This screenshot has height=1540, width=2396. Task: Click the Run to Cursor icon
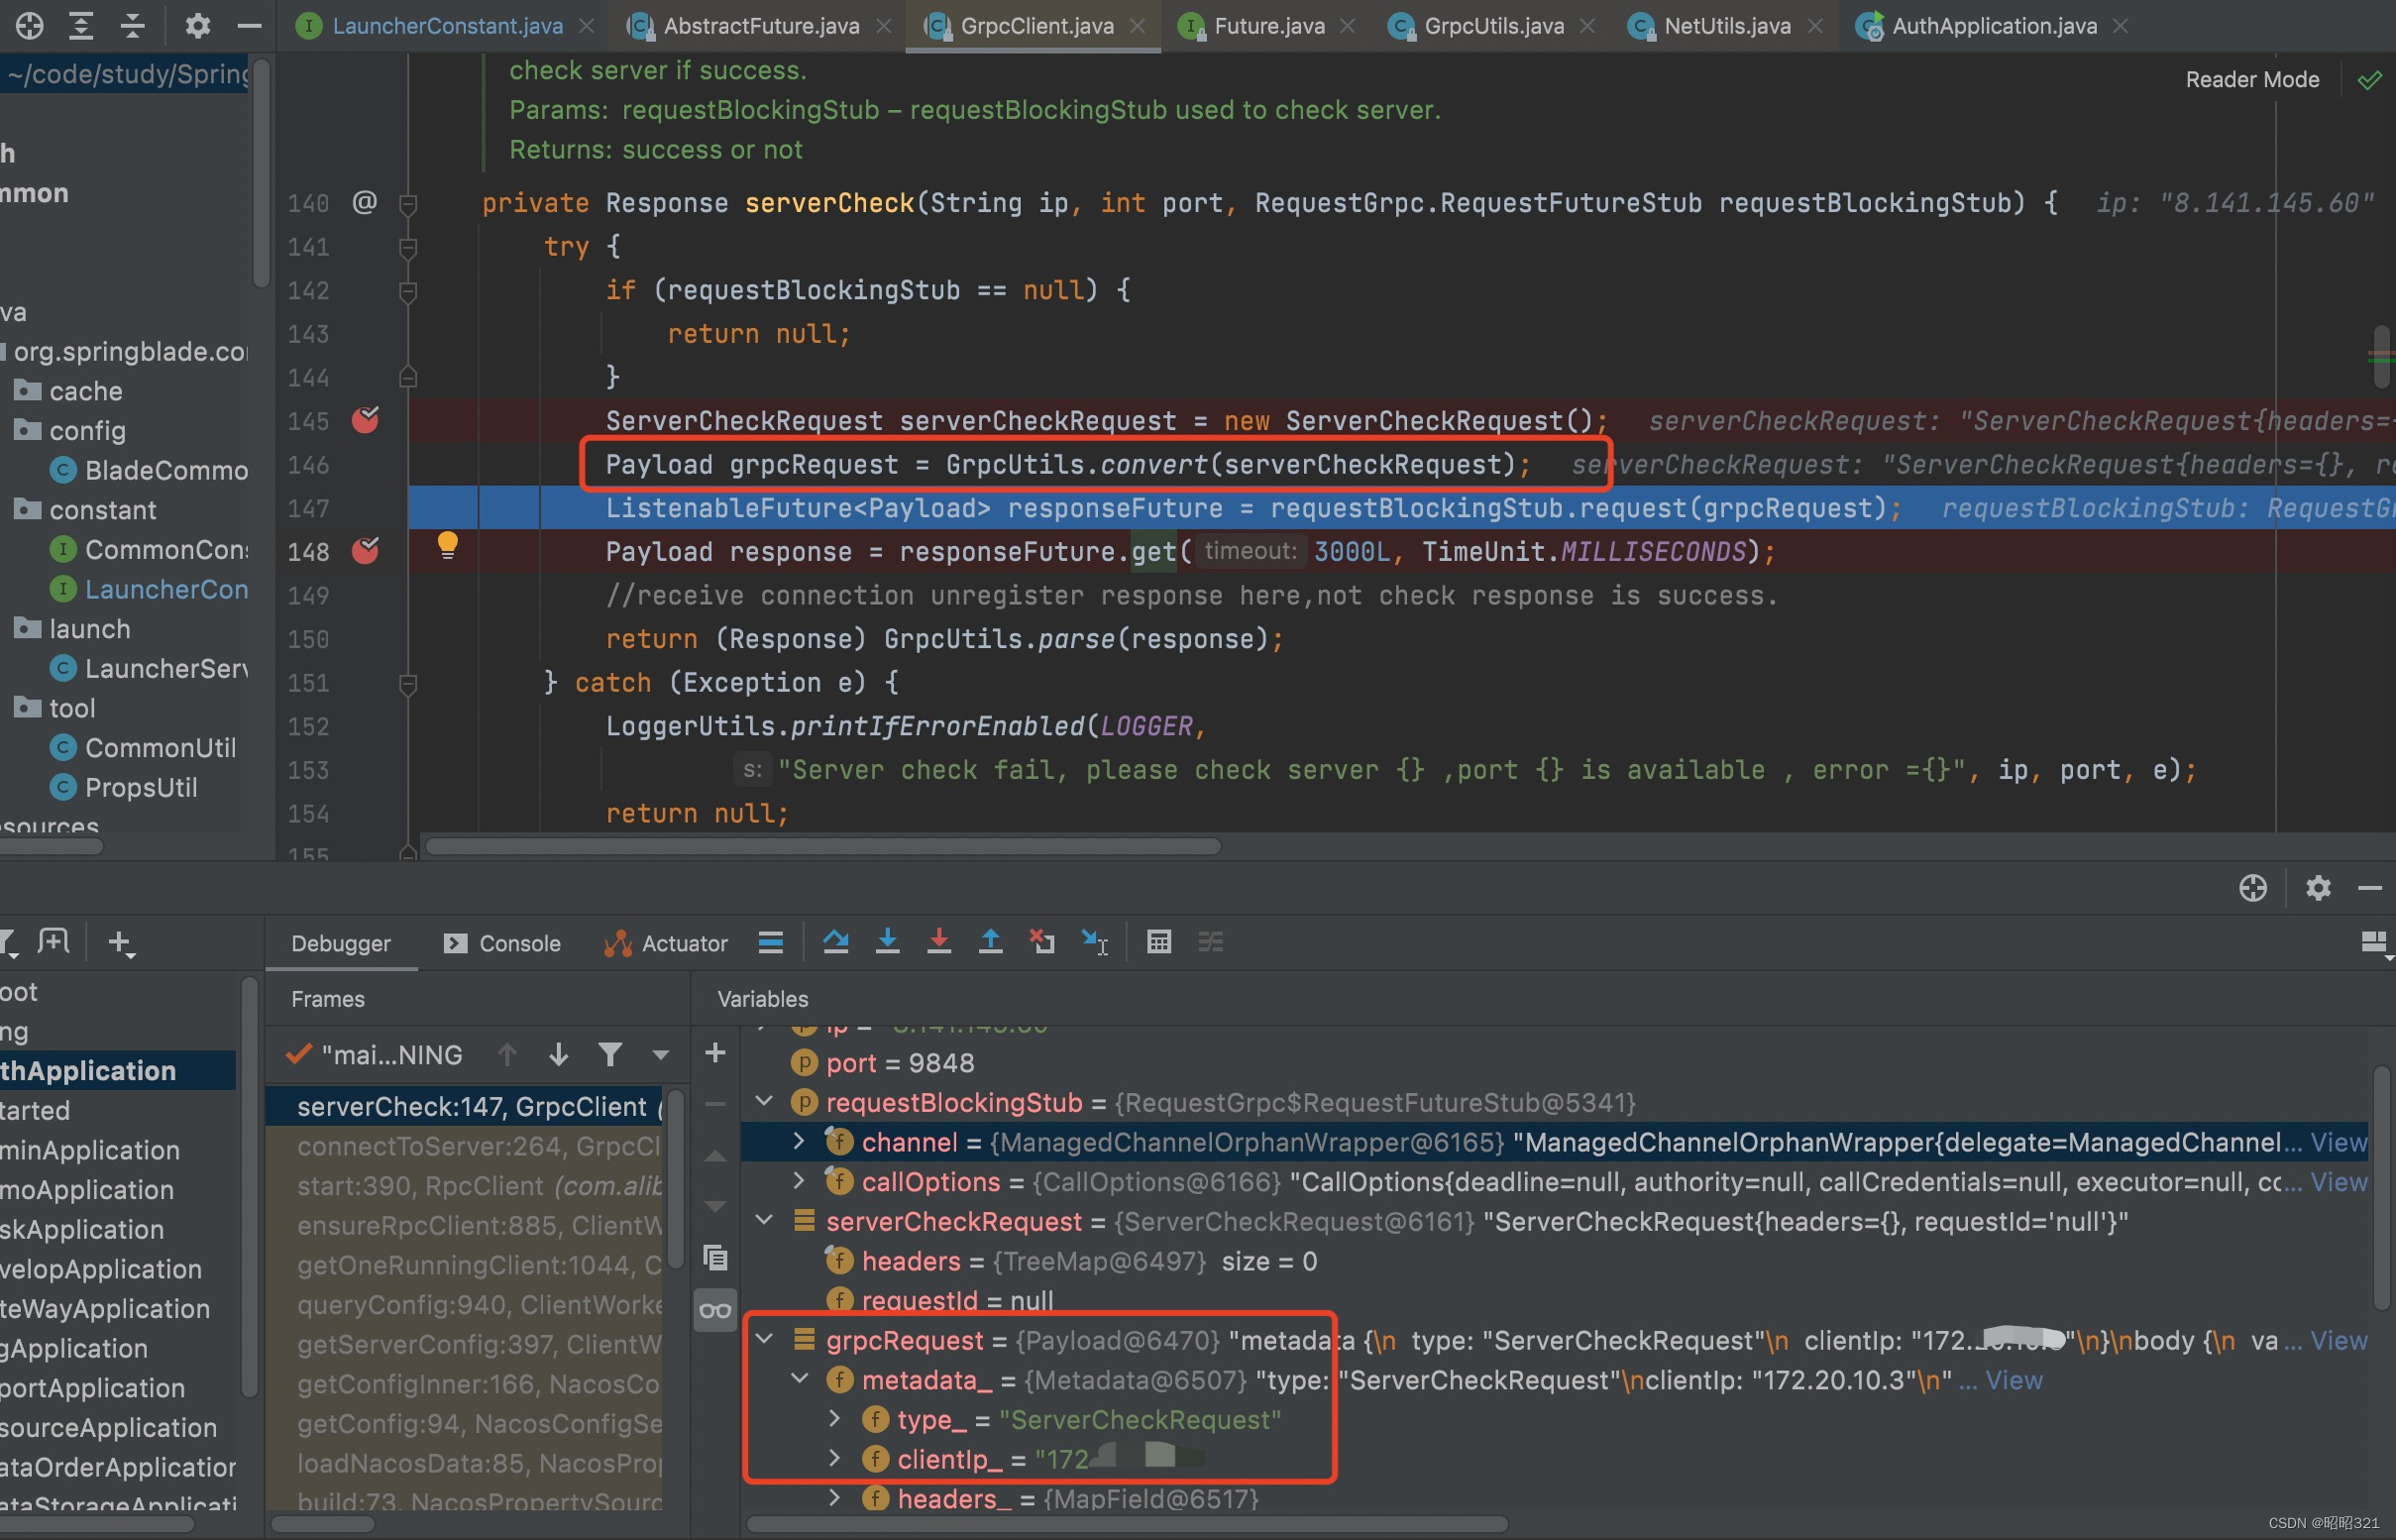[1095, 941]
